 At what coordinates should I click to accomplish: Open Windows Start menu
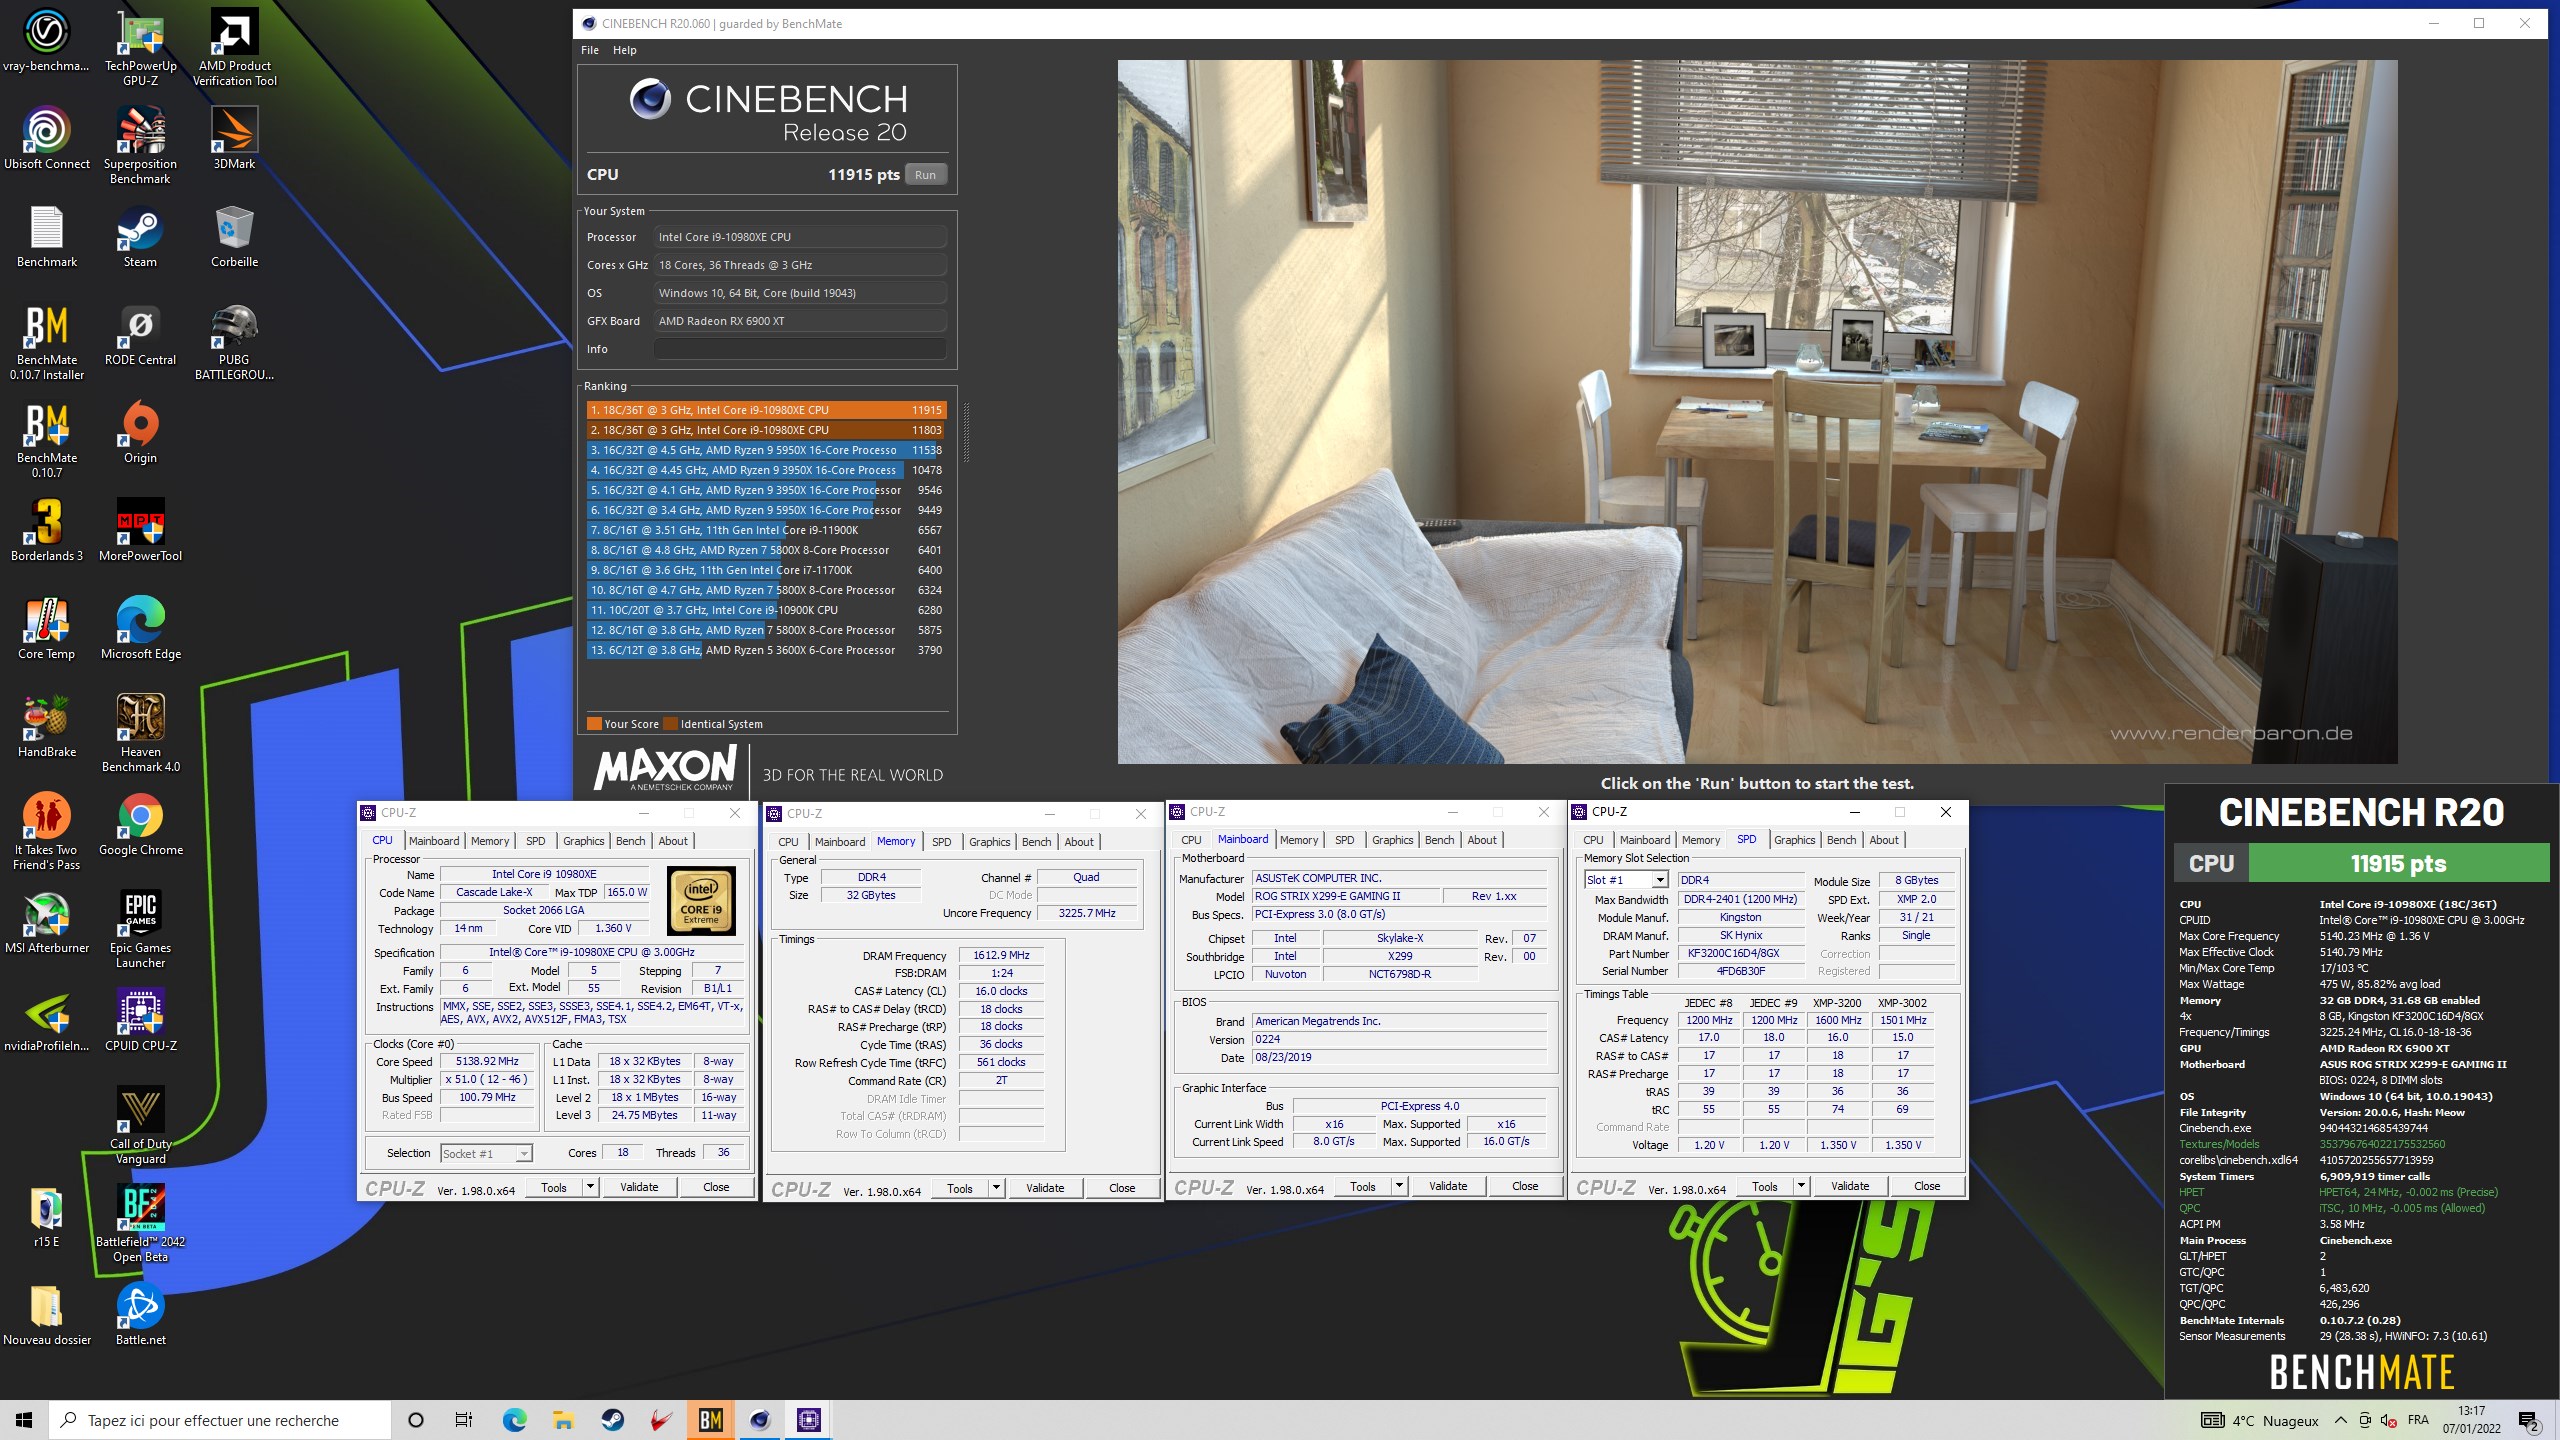(24, 1420)
